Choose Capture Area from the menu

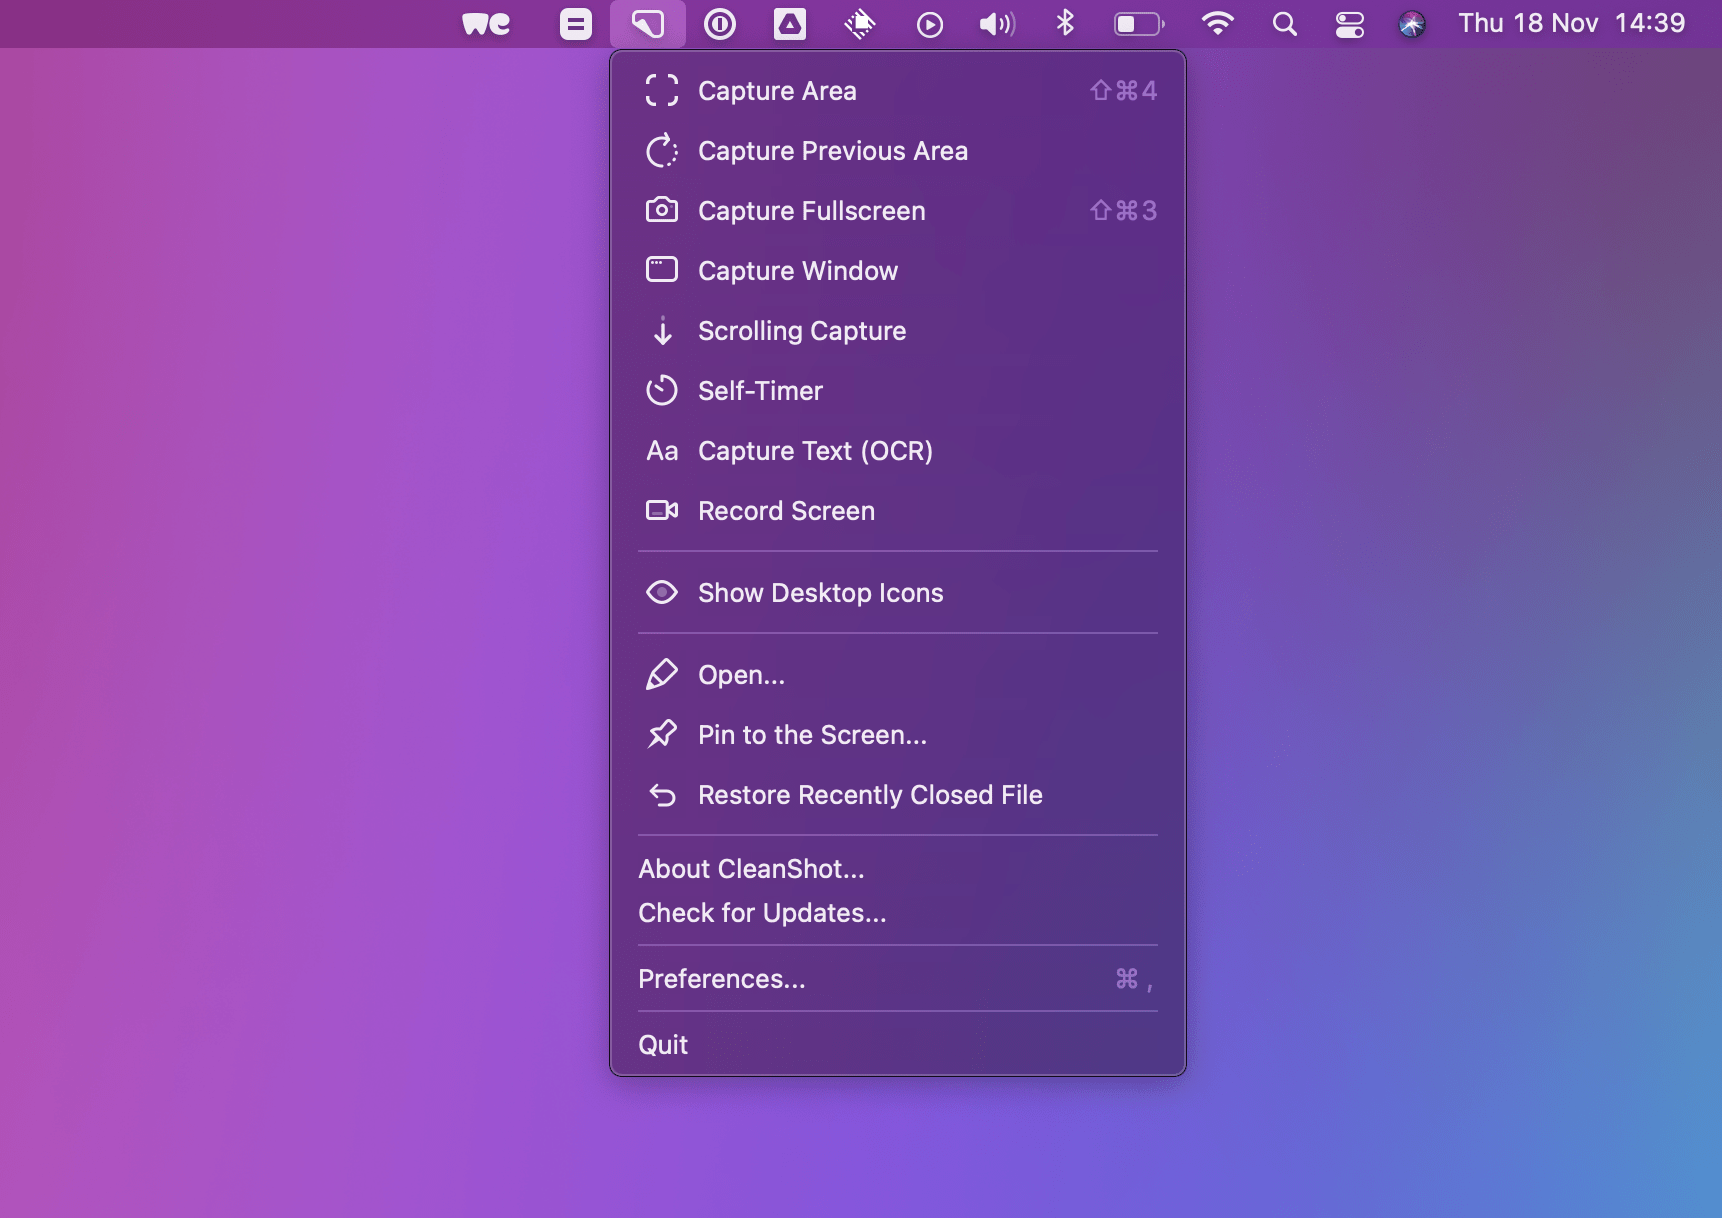pyautogui.click(x=898, y=91)
